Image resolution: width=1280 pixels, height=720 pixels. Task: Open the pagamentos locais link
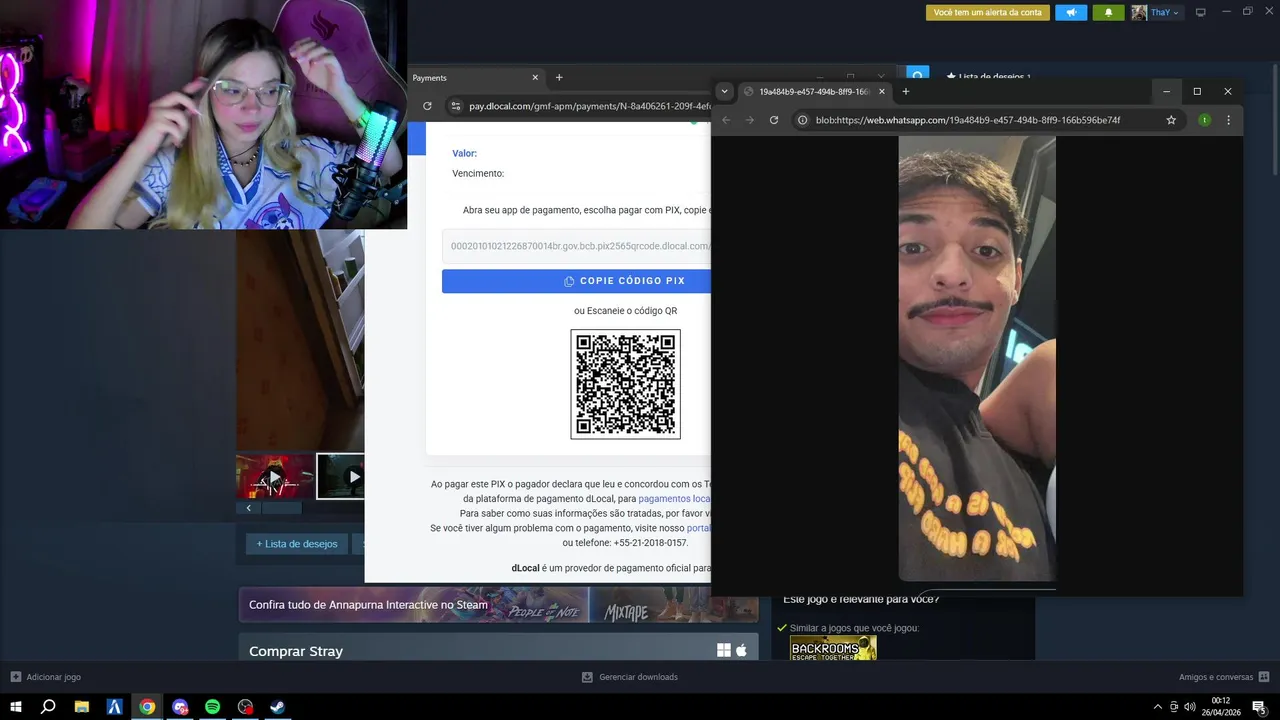tap(674, 498)
